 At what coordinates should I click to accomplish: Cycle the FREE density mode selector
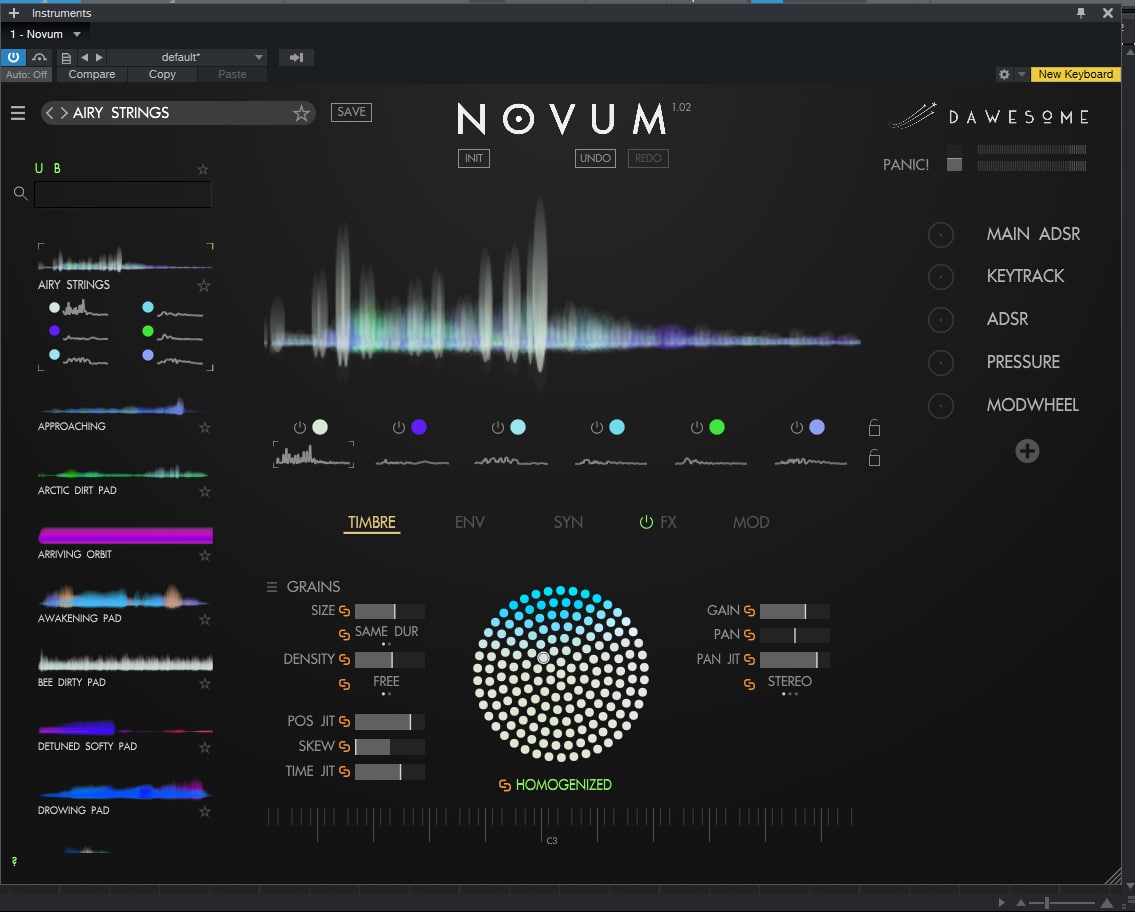(x=386, y=684)
